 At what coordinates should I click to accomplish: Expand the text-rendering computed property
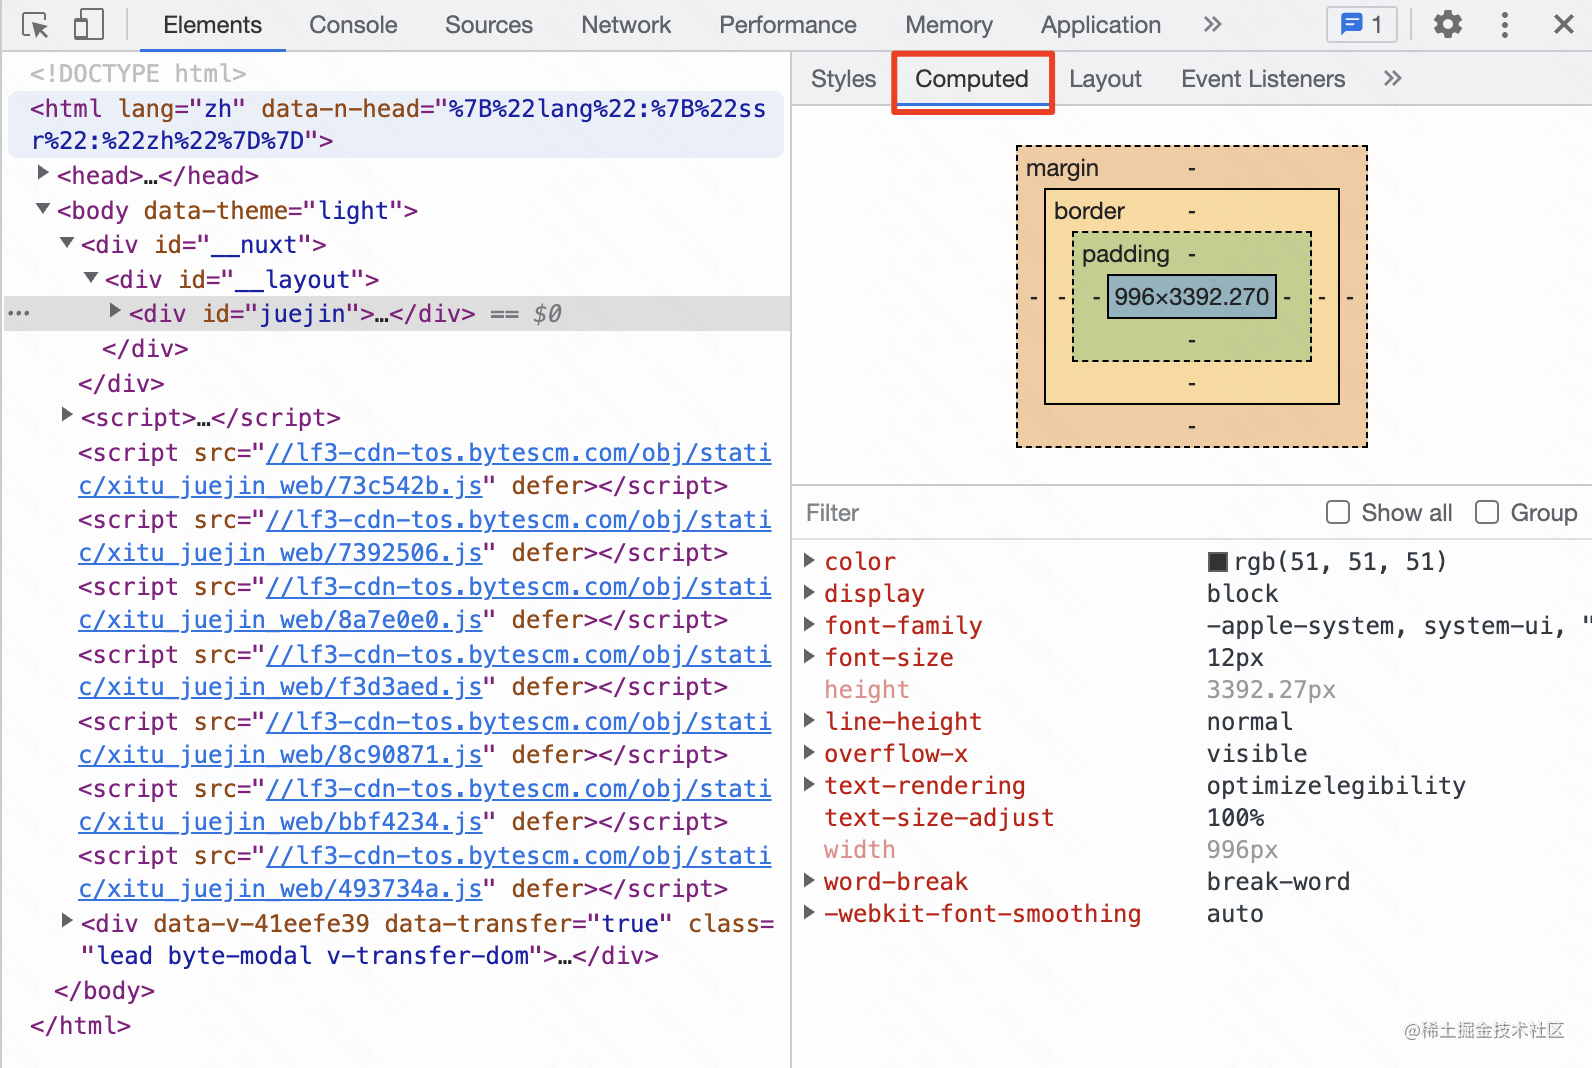(x=810, y=784)
